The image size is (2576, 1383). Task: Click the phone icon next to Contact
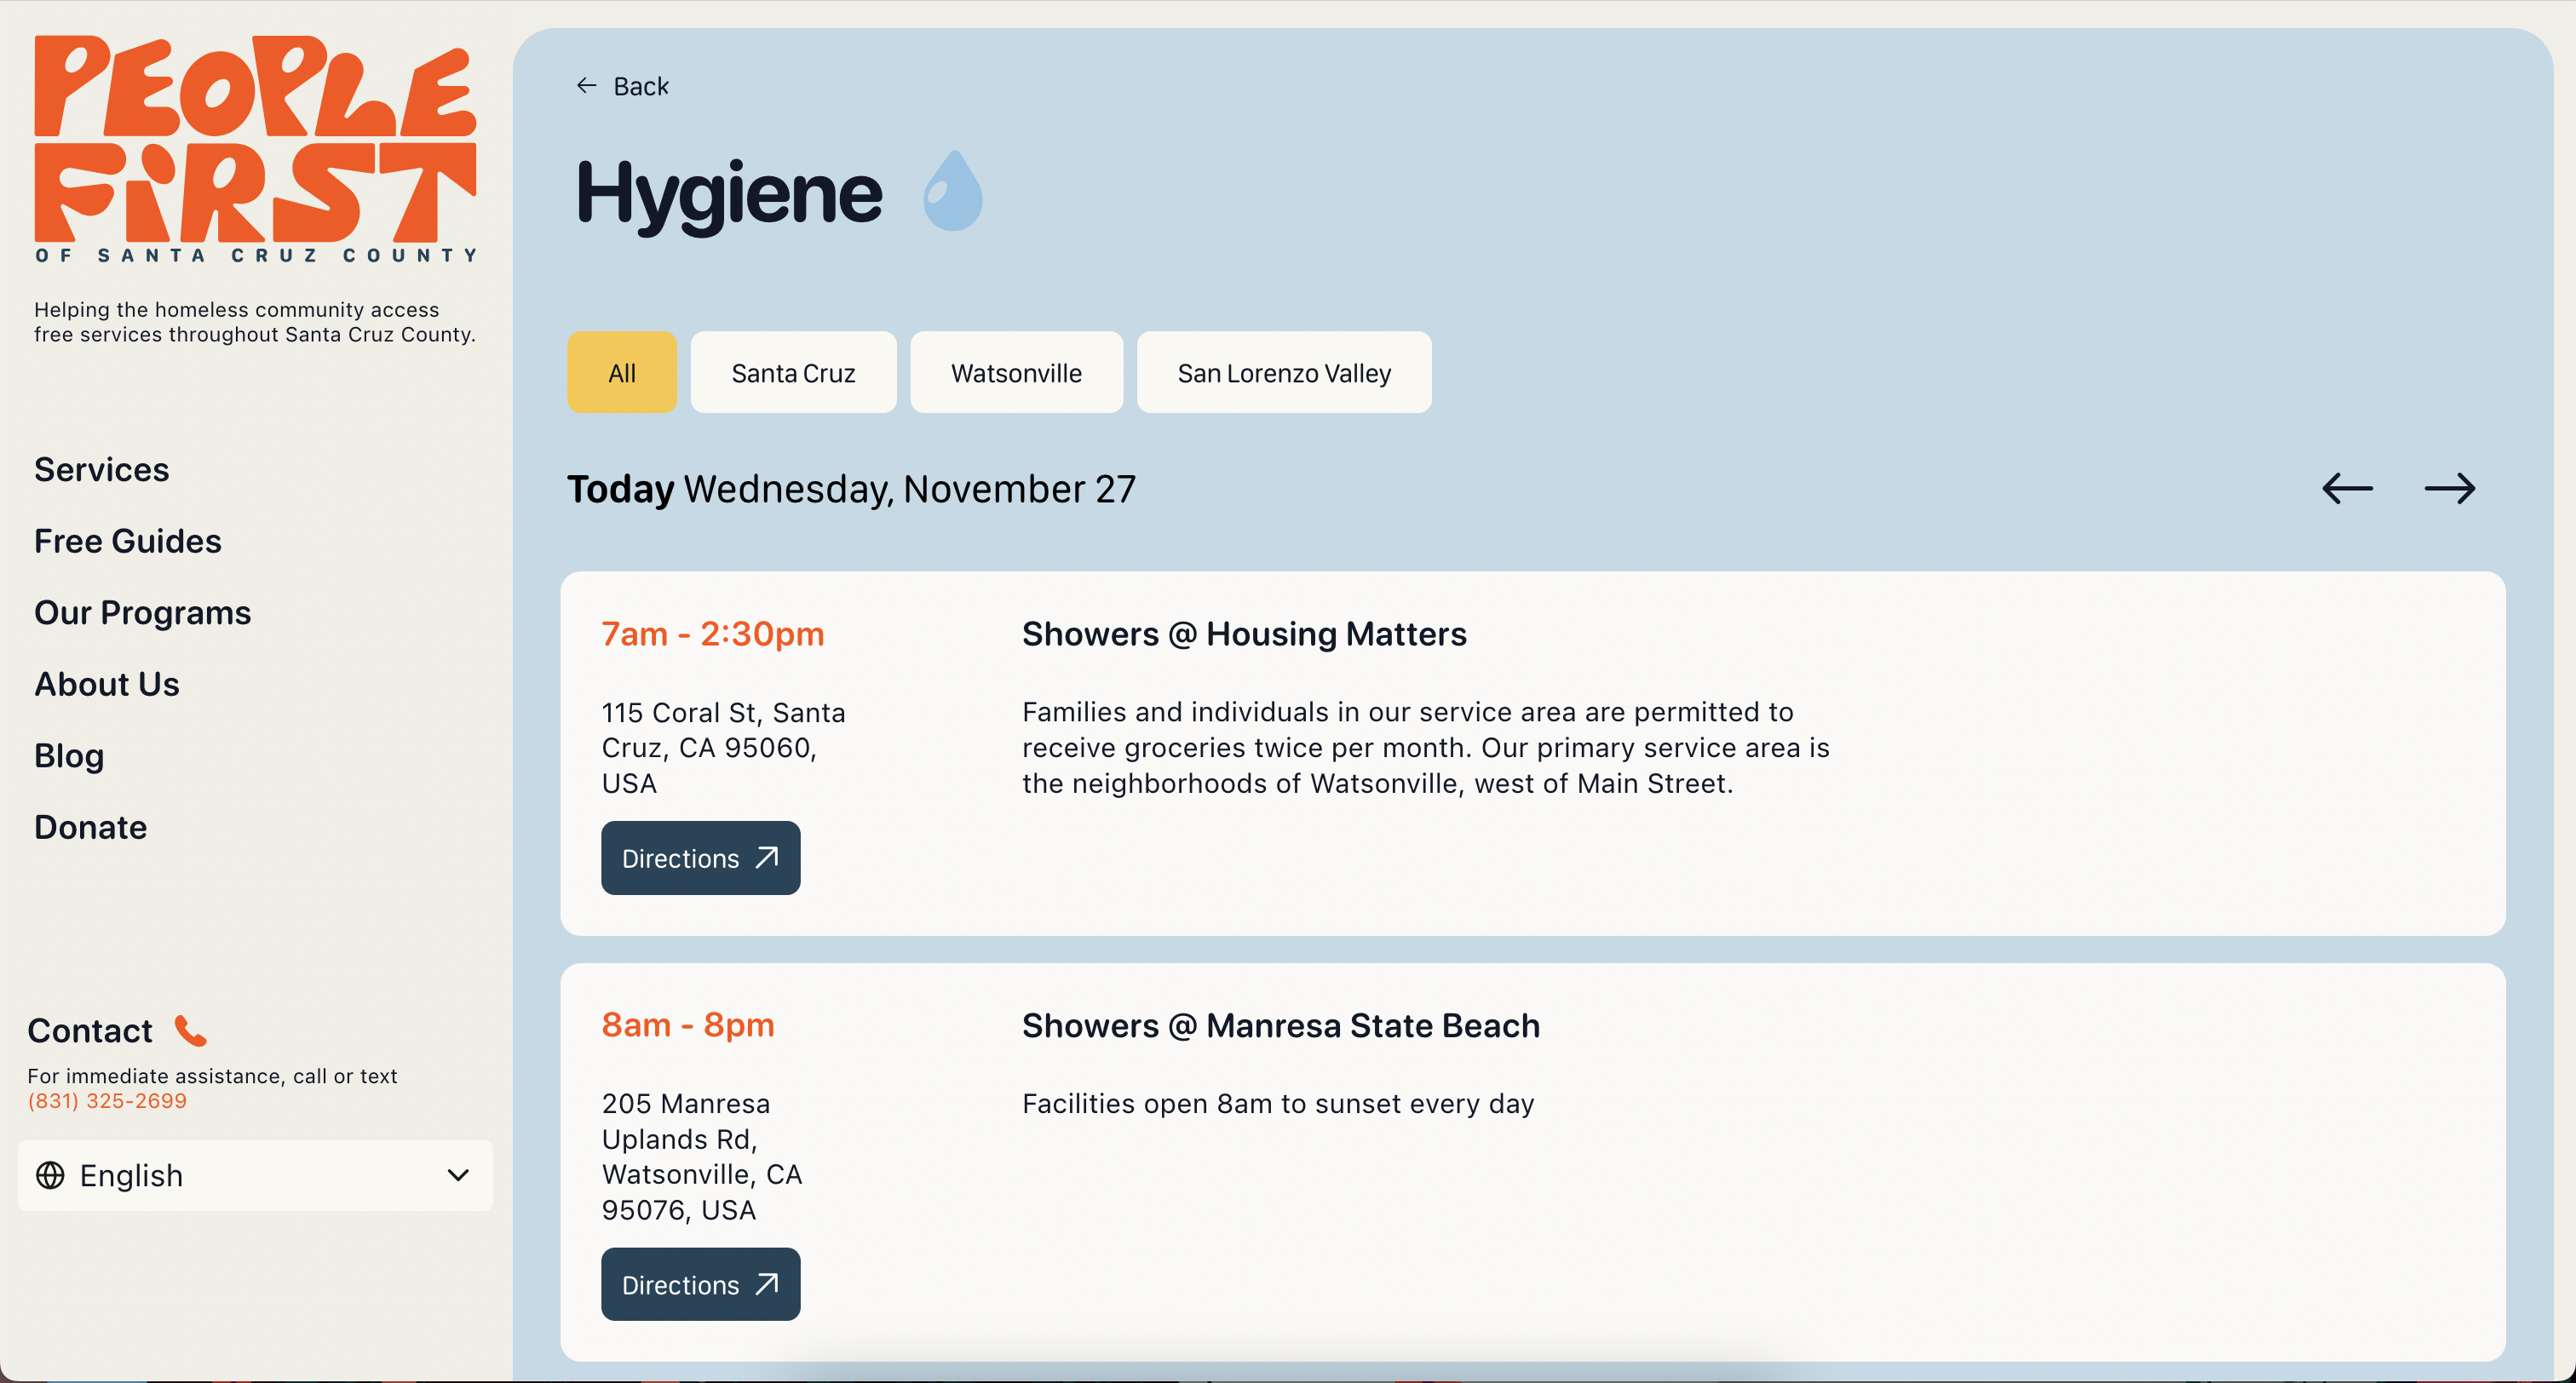click(190, 1030)
